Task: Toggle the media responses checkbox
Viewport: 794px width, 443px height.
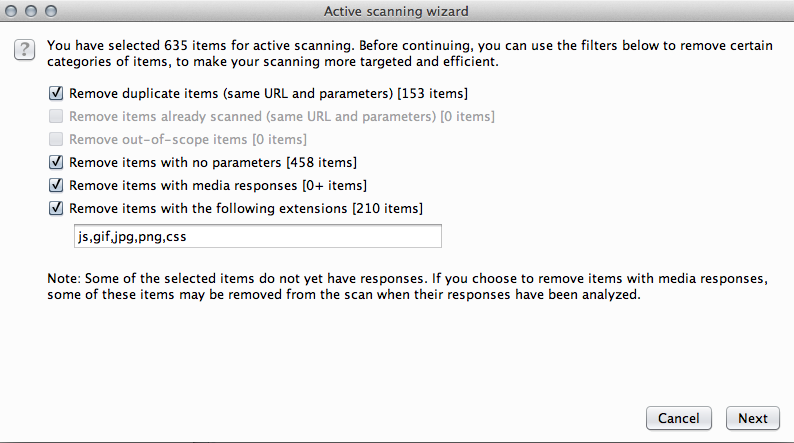Action: 56,185
